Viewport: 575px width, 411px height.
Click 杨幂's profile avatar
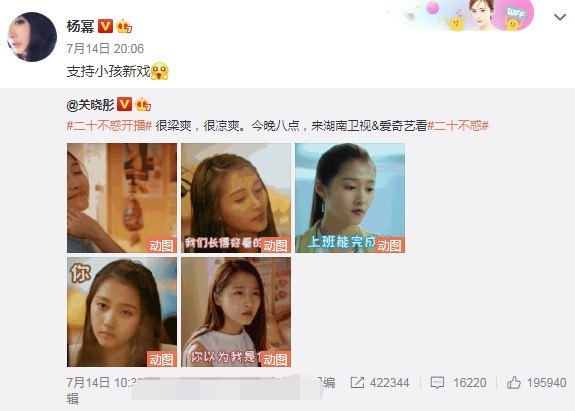coord(32,37)
